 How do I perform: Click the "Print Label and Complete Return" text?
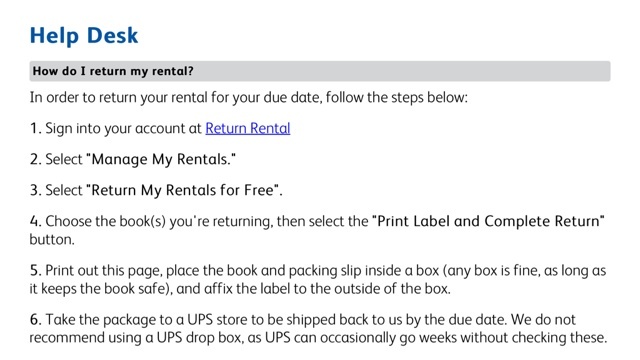point(488,221)
